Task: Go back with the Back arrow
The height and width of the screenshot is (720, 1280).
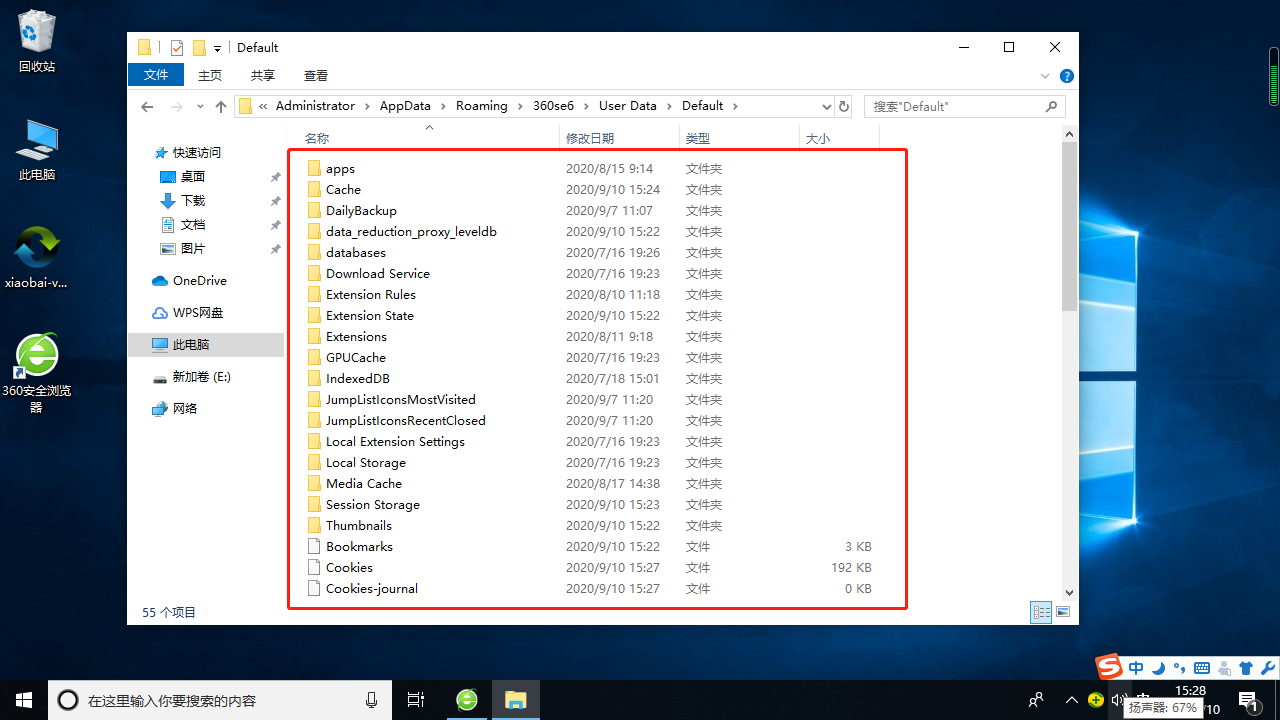Action: tap(147, 106)
